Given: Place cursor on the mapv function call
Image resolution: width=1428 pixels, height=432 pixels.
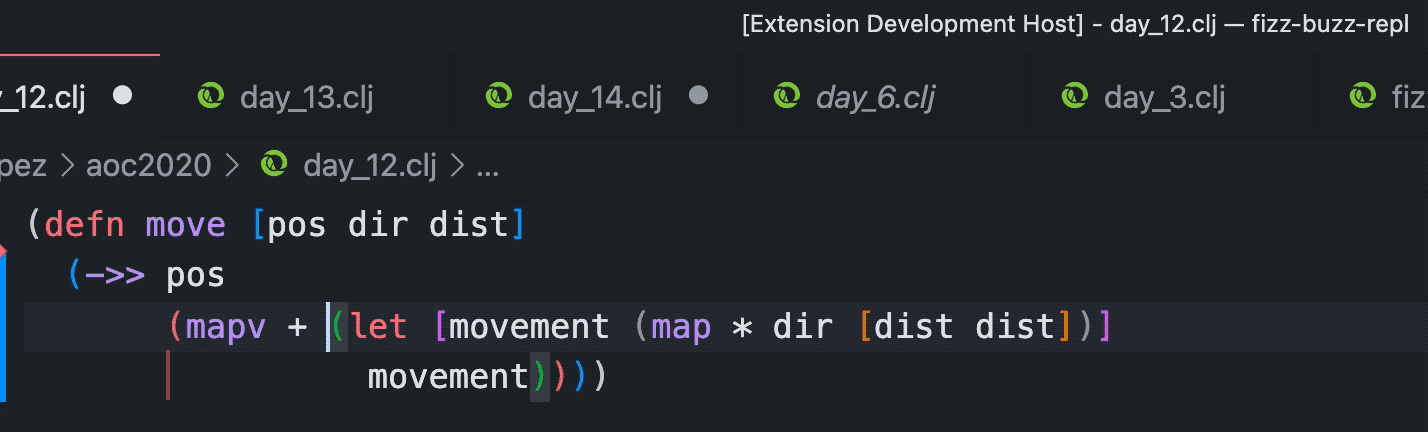Looking at the screenshot, I should (226, 327).
